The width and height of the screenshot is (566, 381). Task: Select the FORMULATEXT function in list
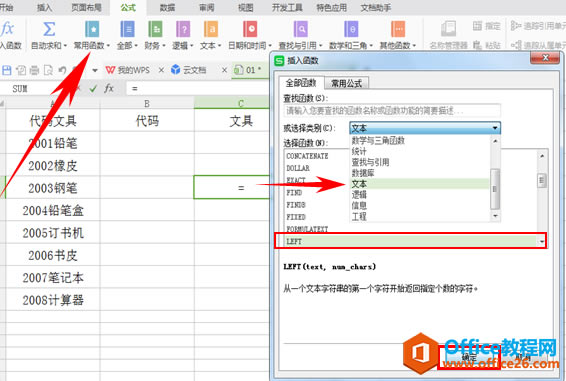[307, 229]
